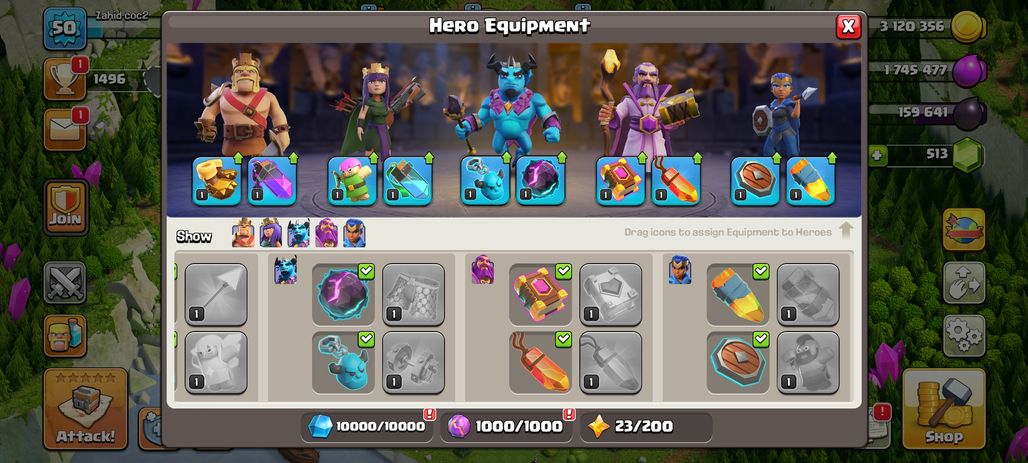Toggle Grand Warden filter in Show row
1028x463 pixels.
[326, 233]
